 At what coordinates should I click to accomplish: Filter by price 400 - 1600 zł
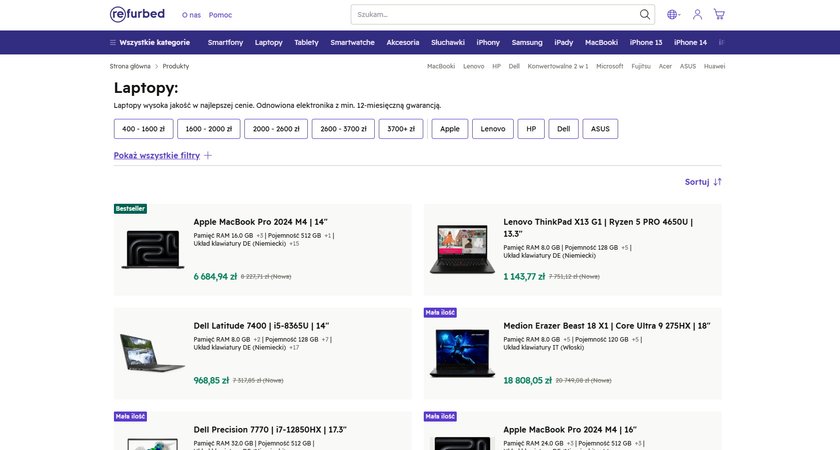(x=144, y=129)
